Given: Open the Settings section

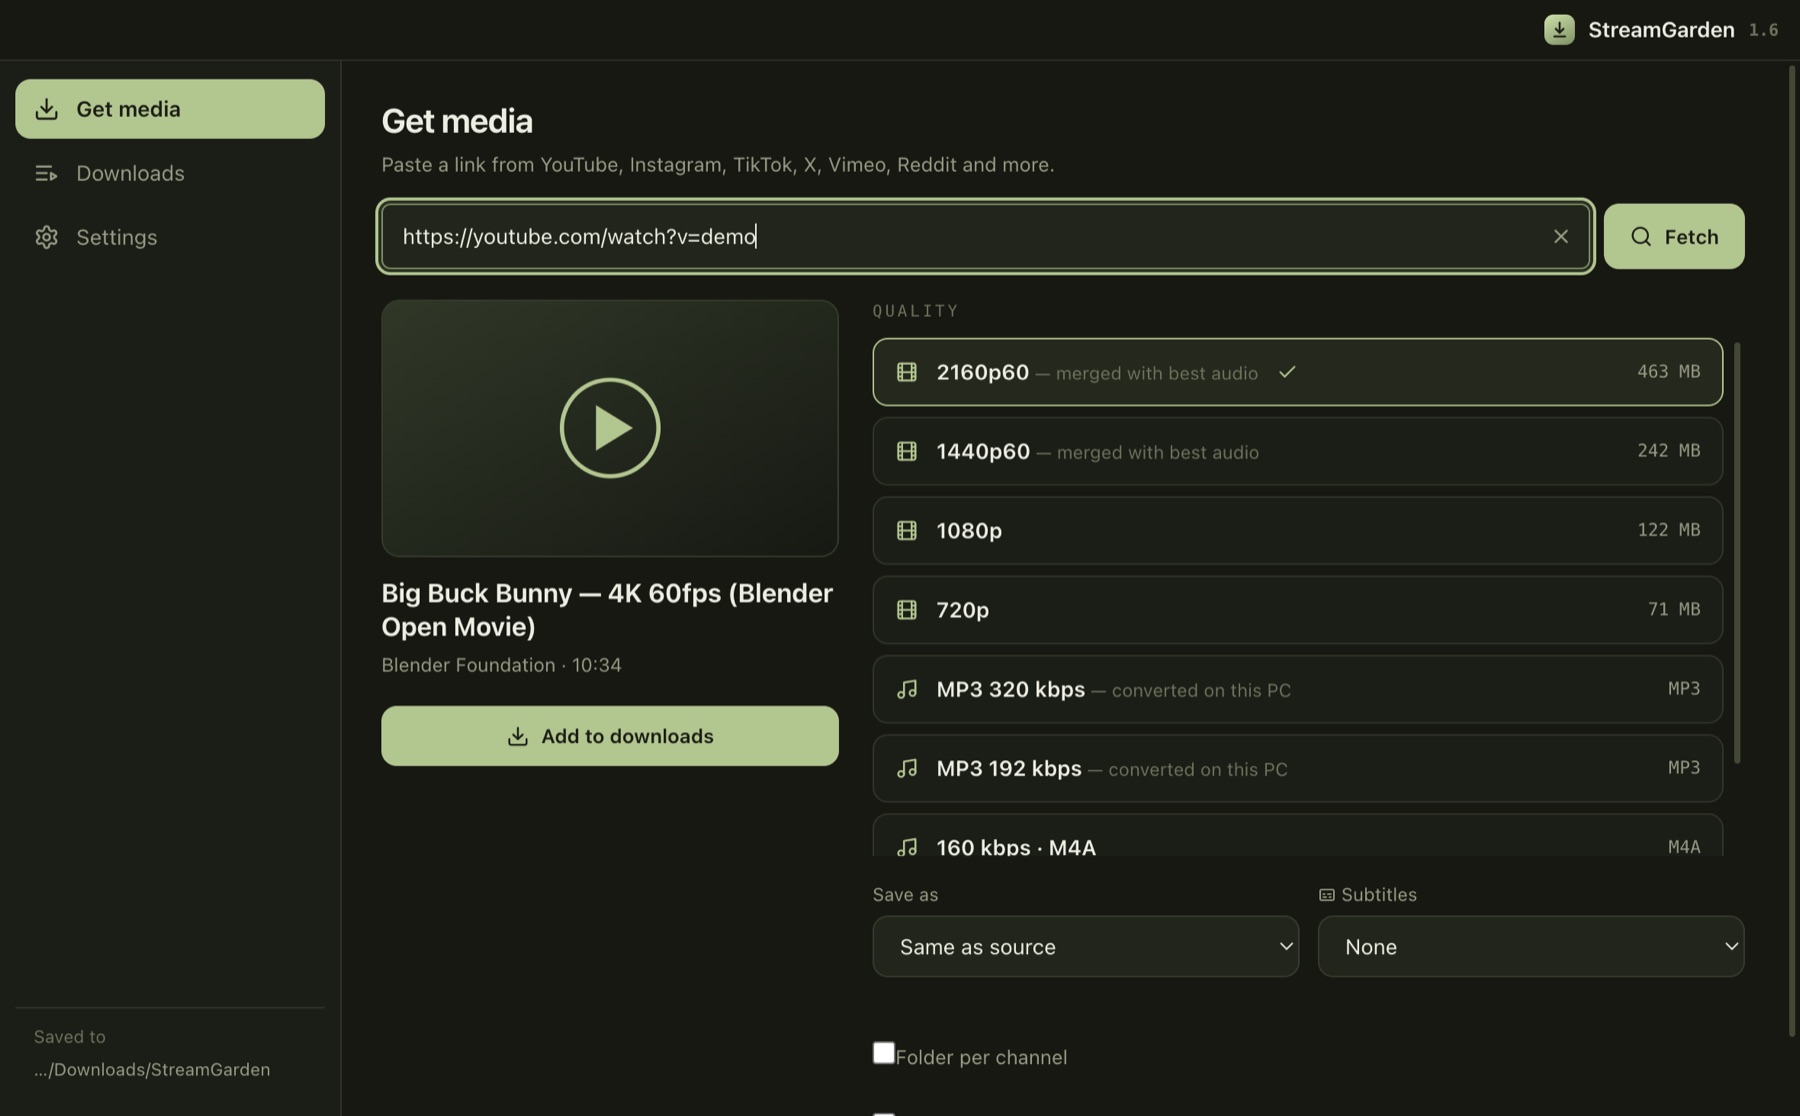Looking at the screenshot, I should pyautogui.click(x=170, y=237).
